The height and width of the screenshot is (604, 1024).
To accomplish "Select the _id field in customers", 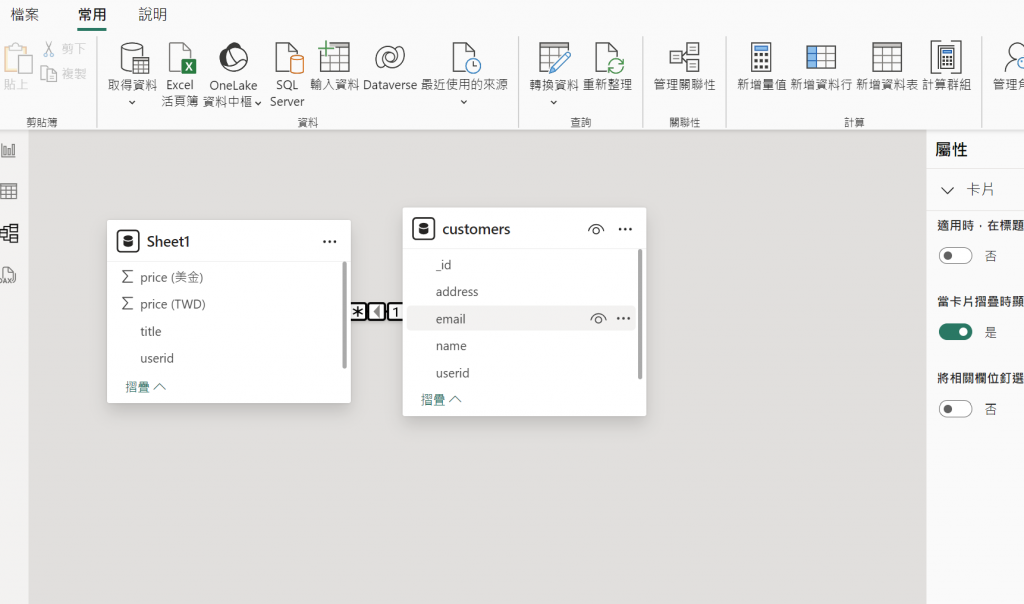I will [x=443, y=264].
